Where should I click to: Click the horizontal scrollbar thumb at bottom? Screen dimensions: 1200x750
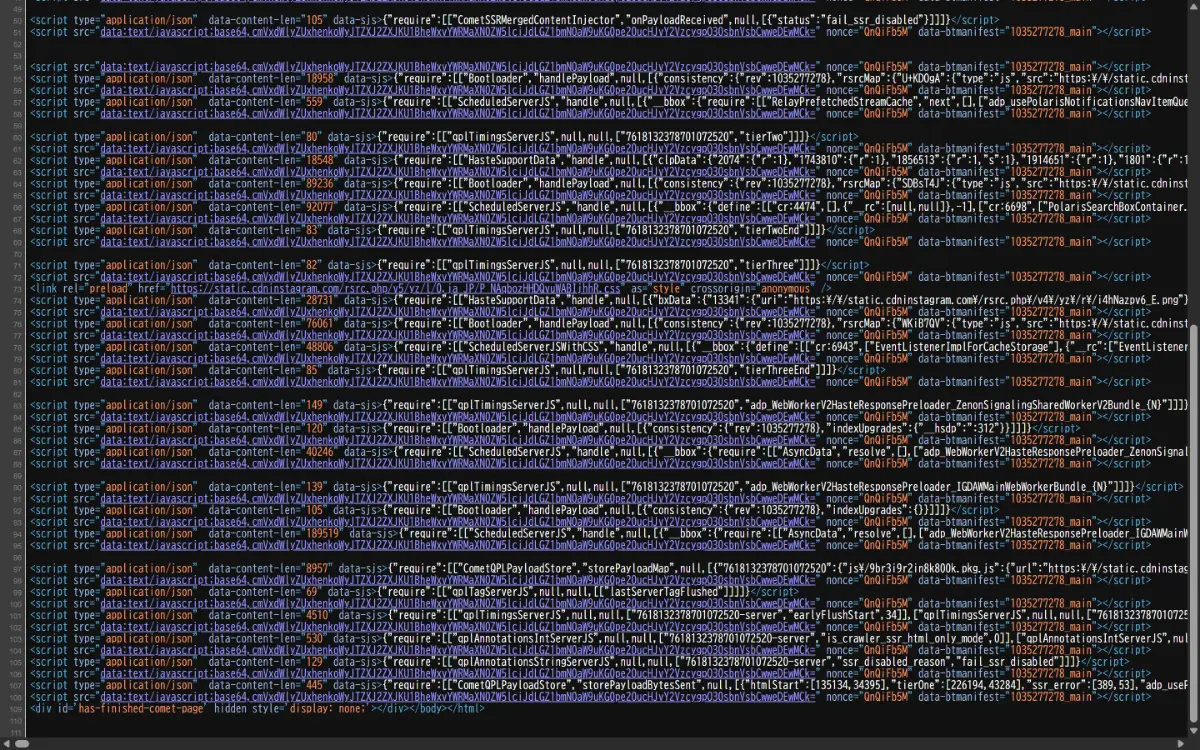pos(20,743)
